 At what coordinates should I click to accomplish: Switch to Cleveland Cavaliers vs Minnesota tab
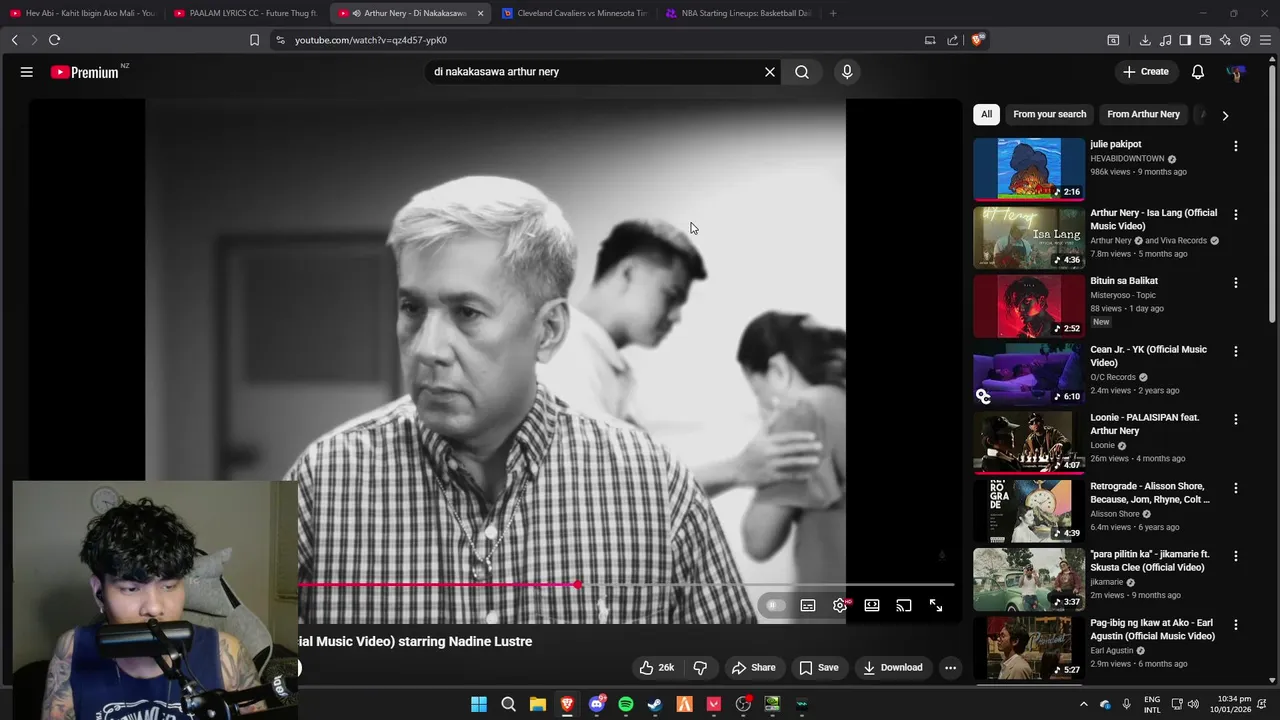coord(575,13)
